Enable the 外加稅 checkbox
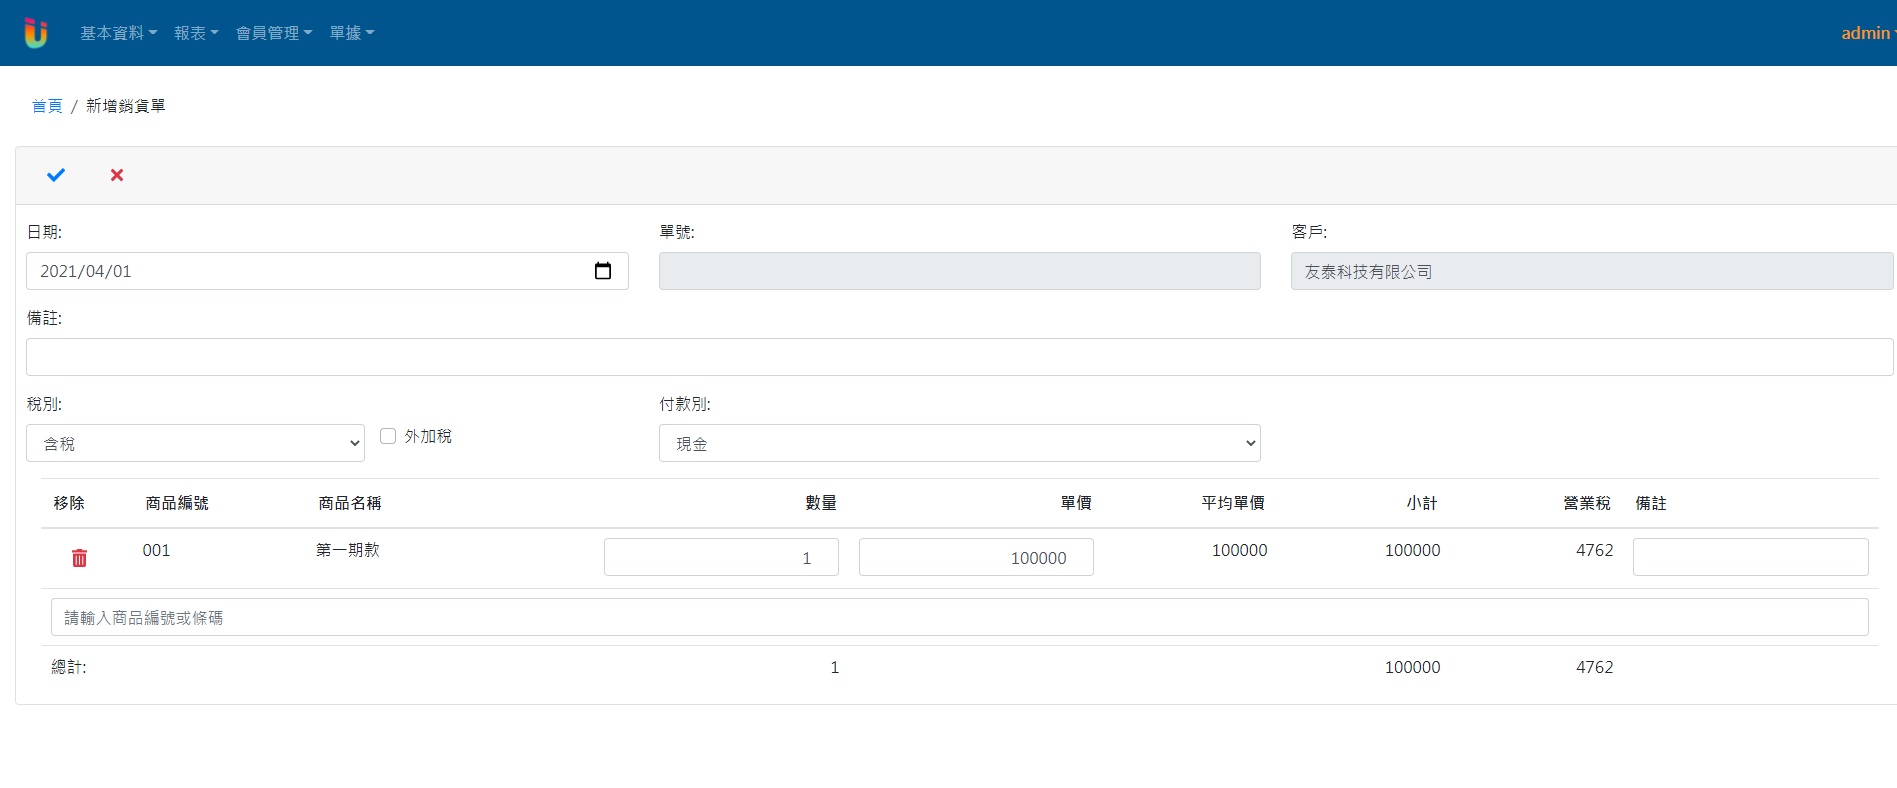Viewport: 1897px width, 788px height. [388, 436]
